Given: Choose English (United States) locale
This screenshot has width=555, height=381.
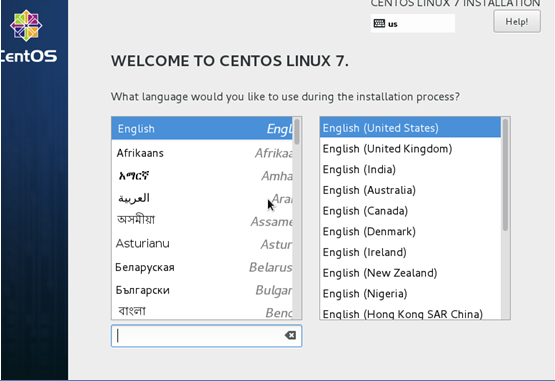Looking at the screenshot, I should click(410, 128).
